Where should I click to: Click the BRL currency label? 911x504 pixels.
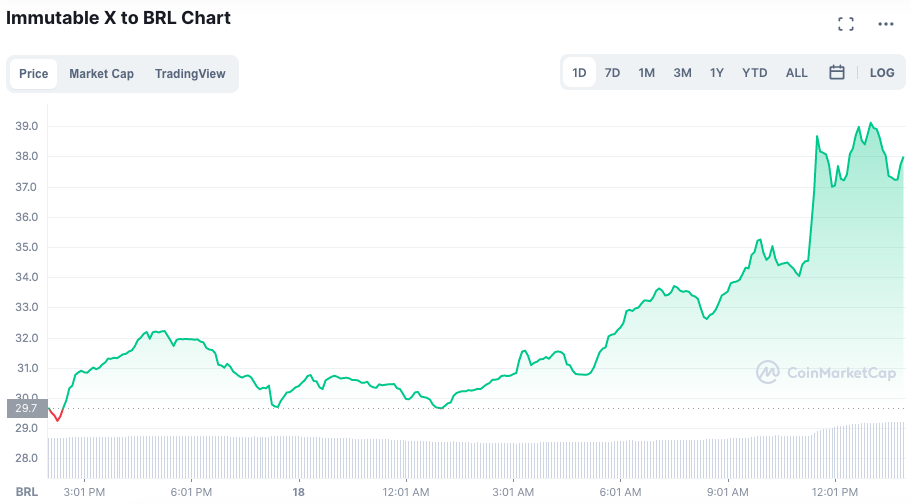[x=27, y=492]
